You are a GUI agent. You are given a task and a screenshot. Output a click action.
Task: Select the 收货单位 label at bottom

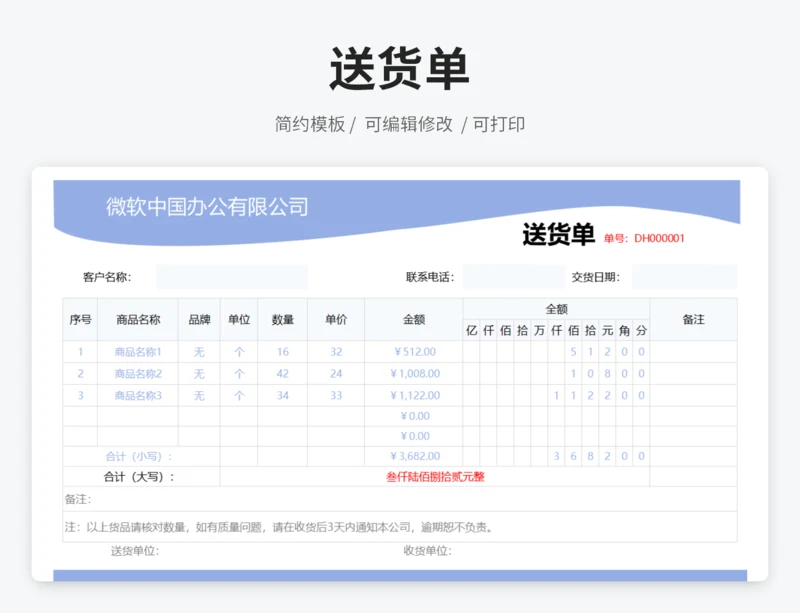tap(427, 551)
